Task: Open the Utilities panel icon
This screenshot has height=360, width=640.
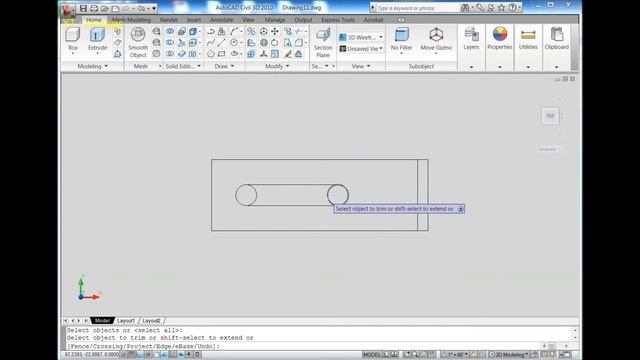Action: 528,34
